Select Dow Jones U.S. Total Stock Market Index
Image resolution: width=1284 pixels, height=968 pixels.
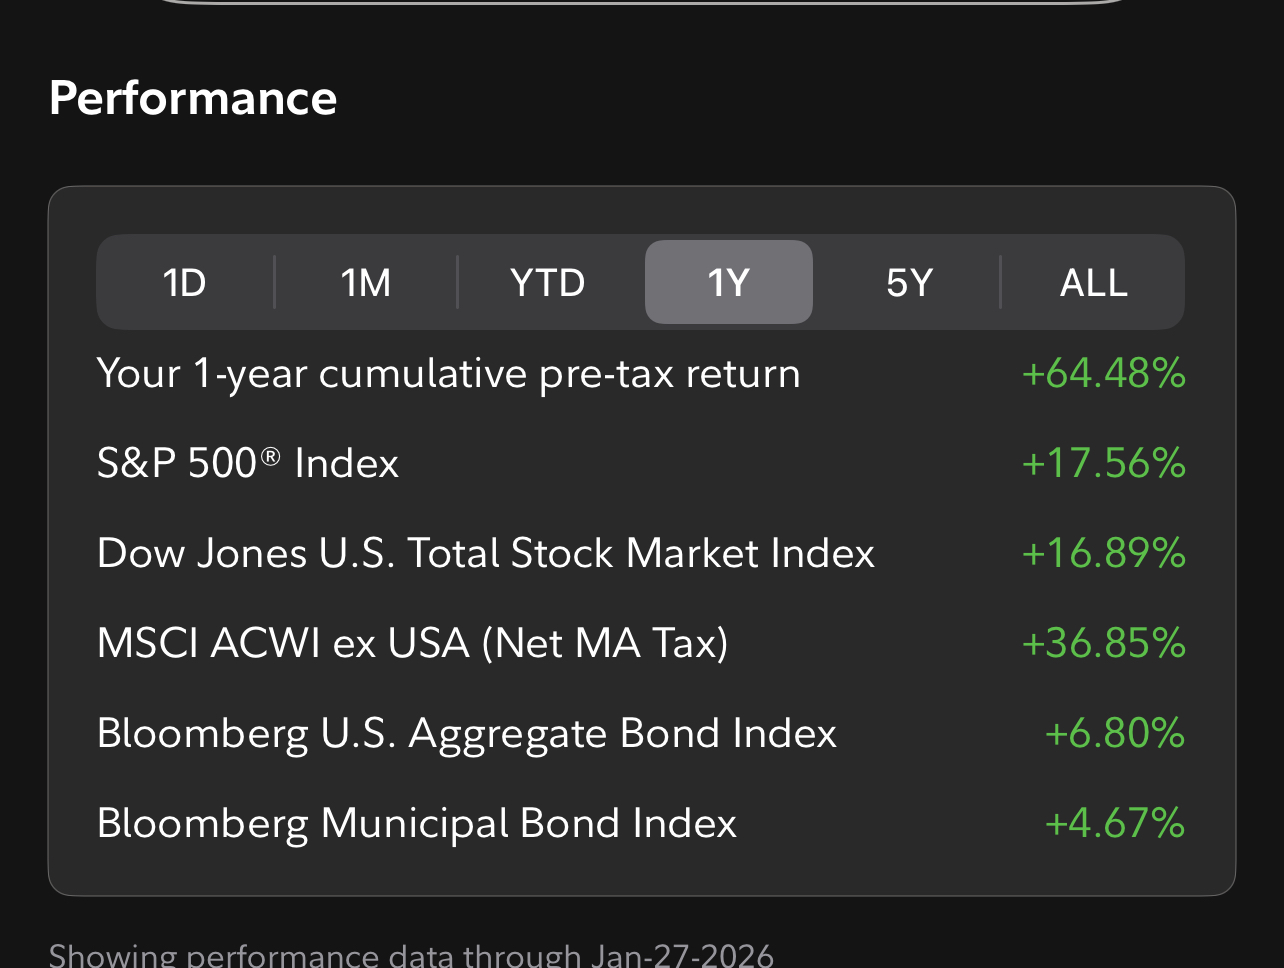[486, 553]
